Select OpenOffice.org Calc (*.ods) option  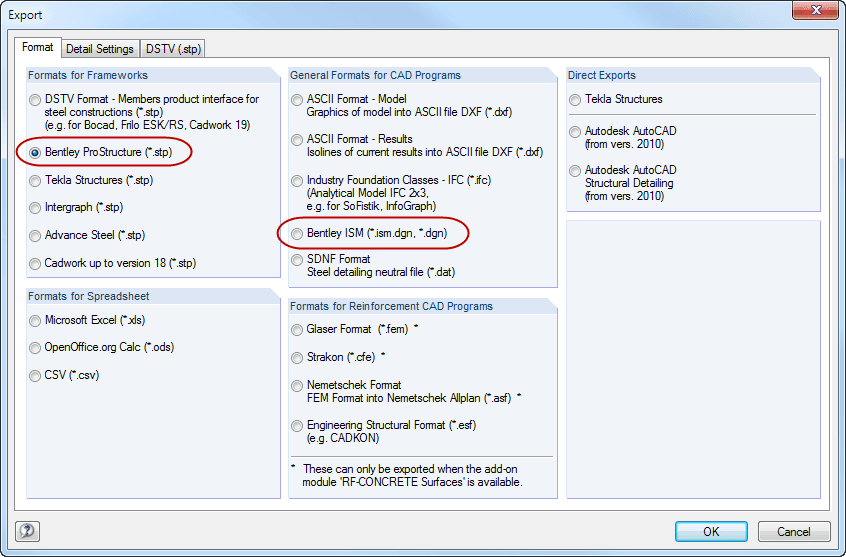pyautogui.click(x=35, y=348)
